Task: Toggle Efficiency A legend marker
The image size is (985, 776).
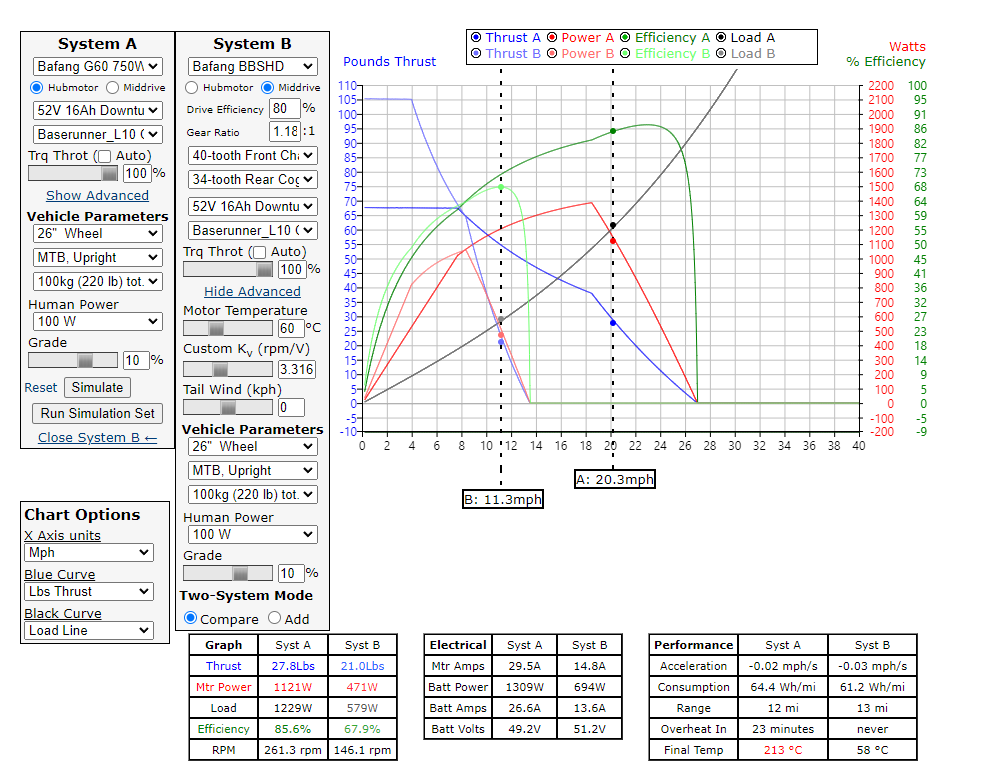Action: 625,38
